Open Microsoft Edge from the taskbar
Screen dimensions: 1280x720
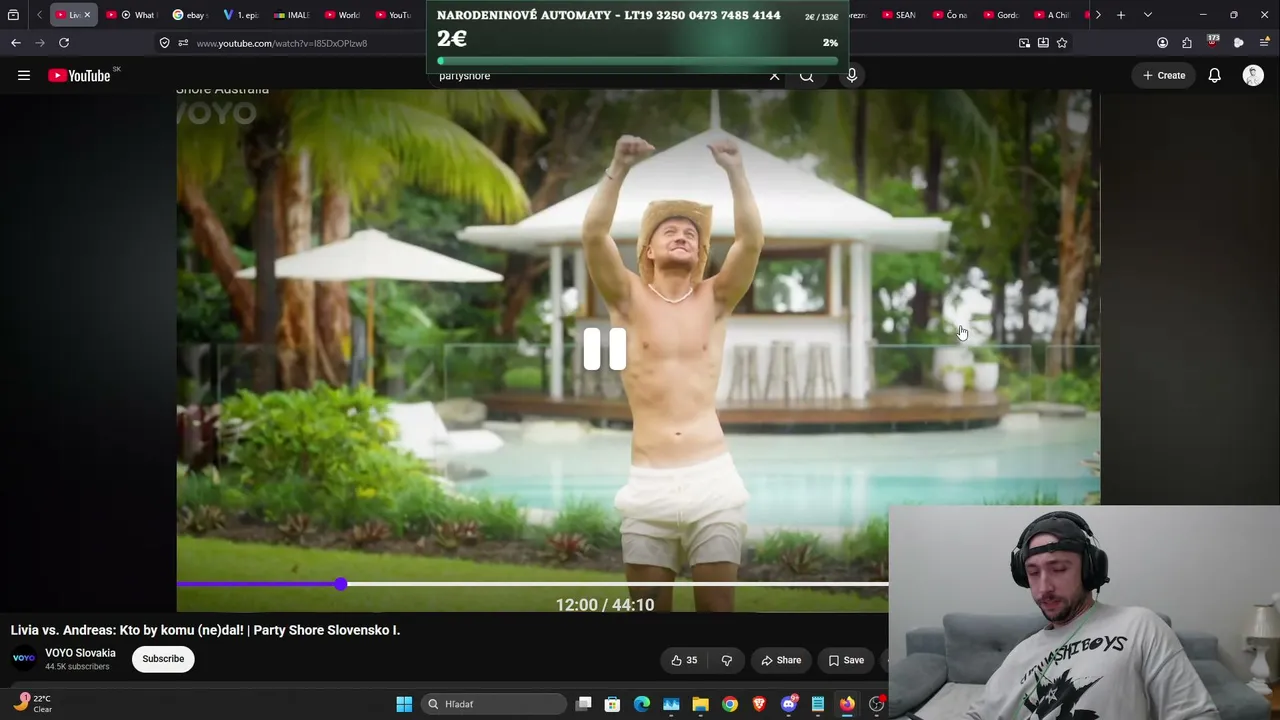click(x=642, y=704)
